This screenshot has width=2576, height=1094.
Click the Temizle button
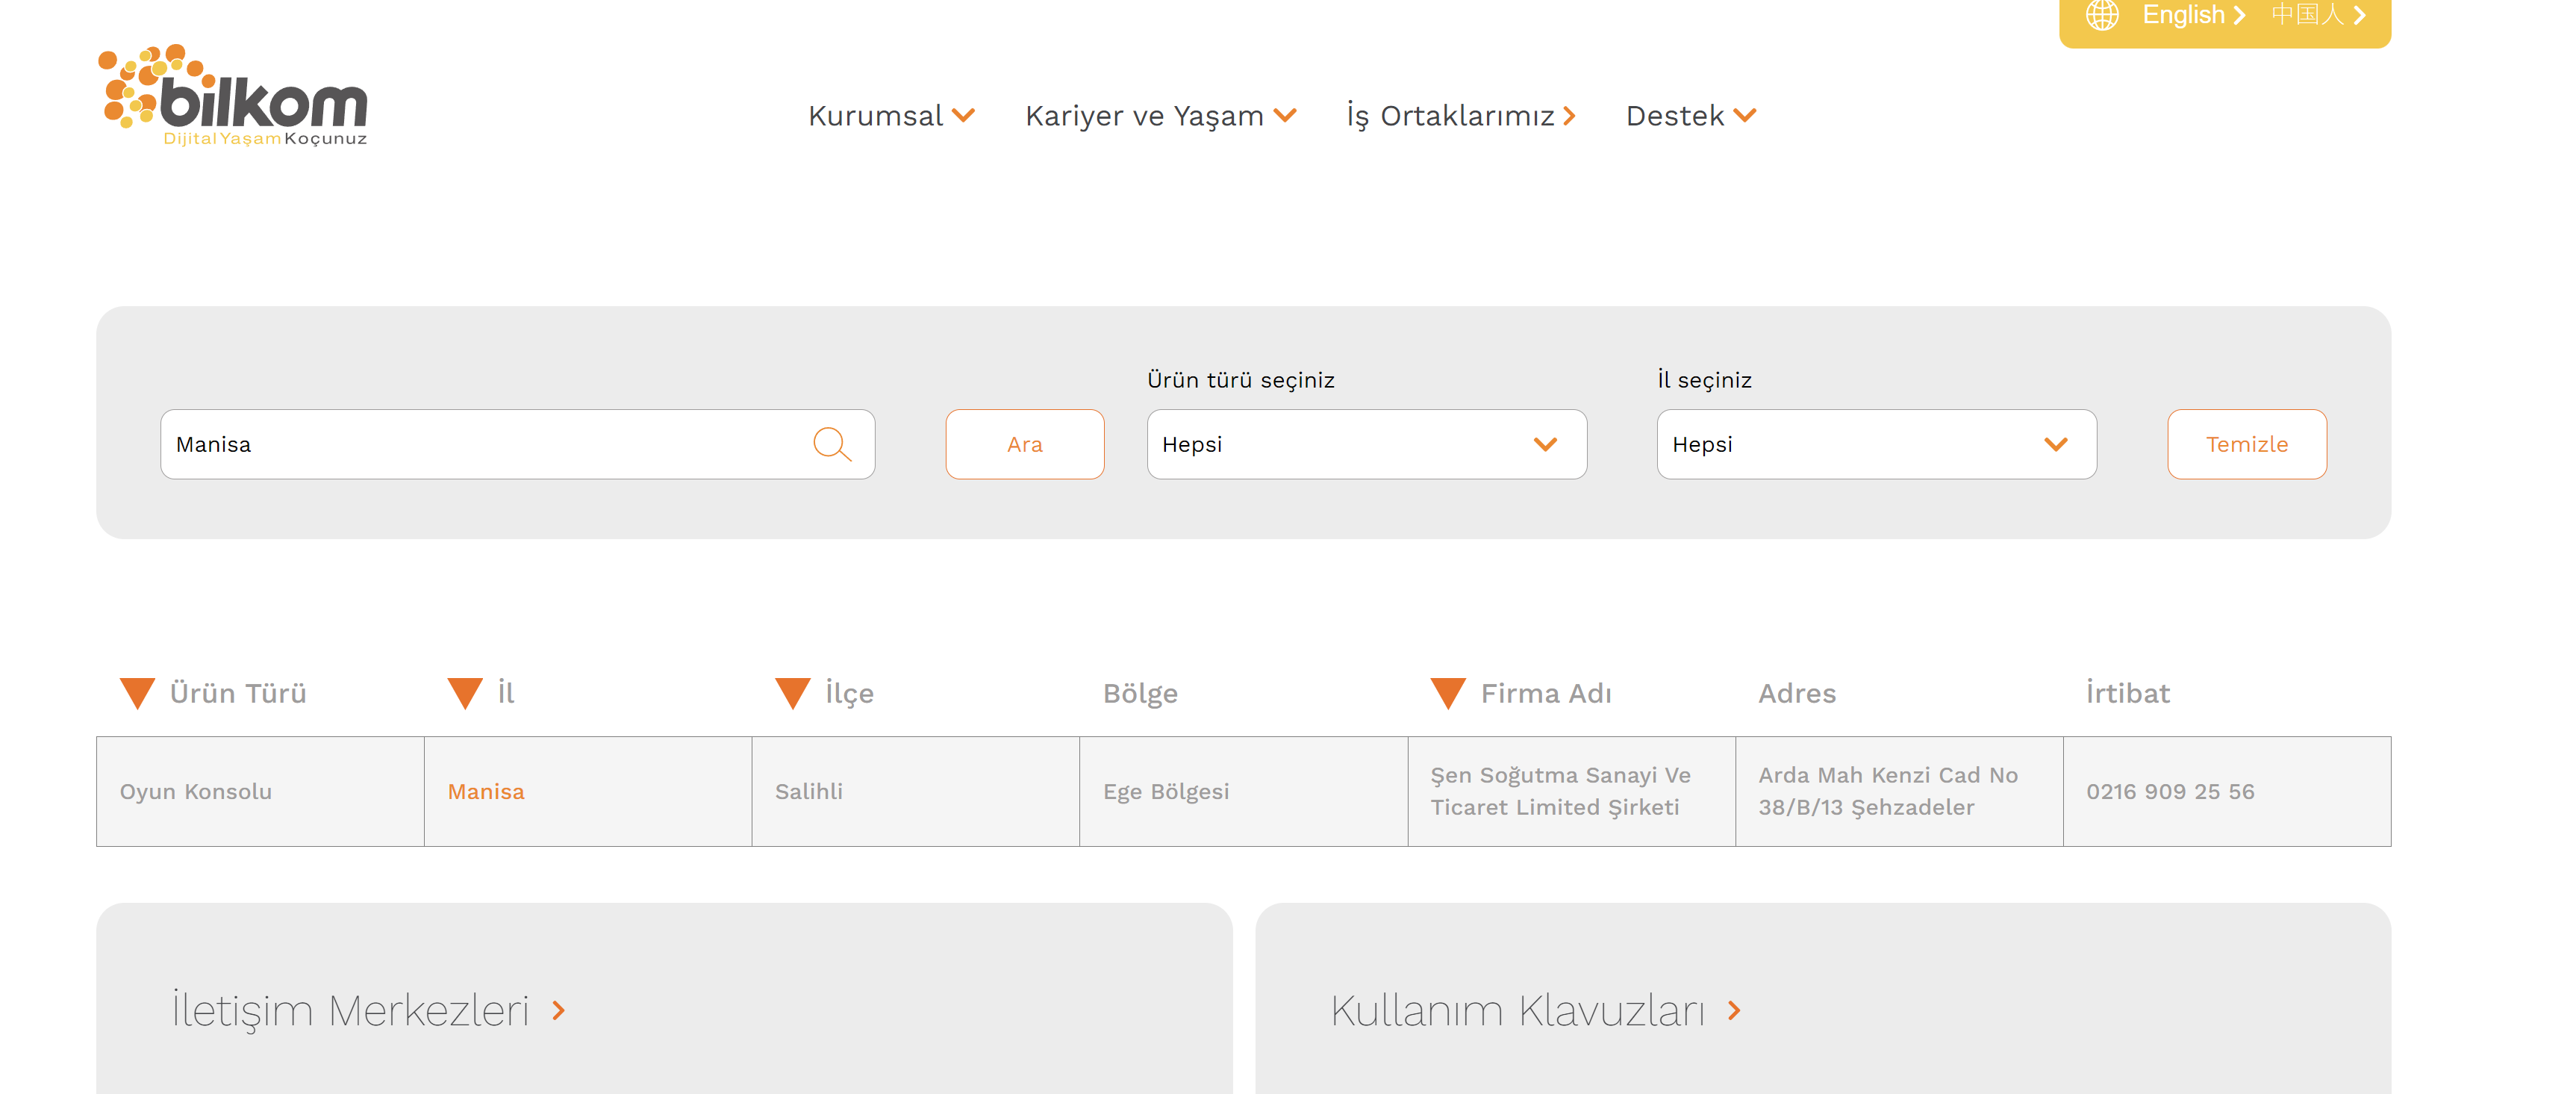[2246, 444]
